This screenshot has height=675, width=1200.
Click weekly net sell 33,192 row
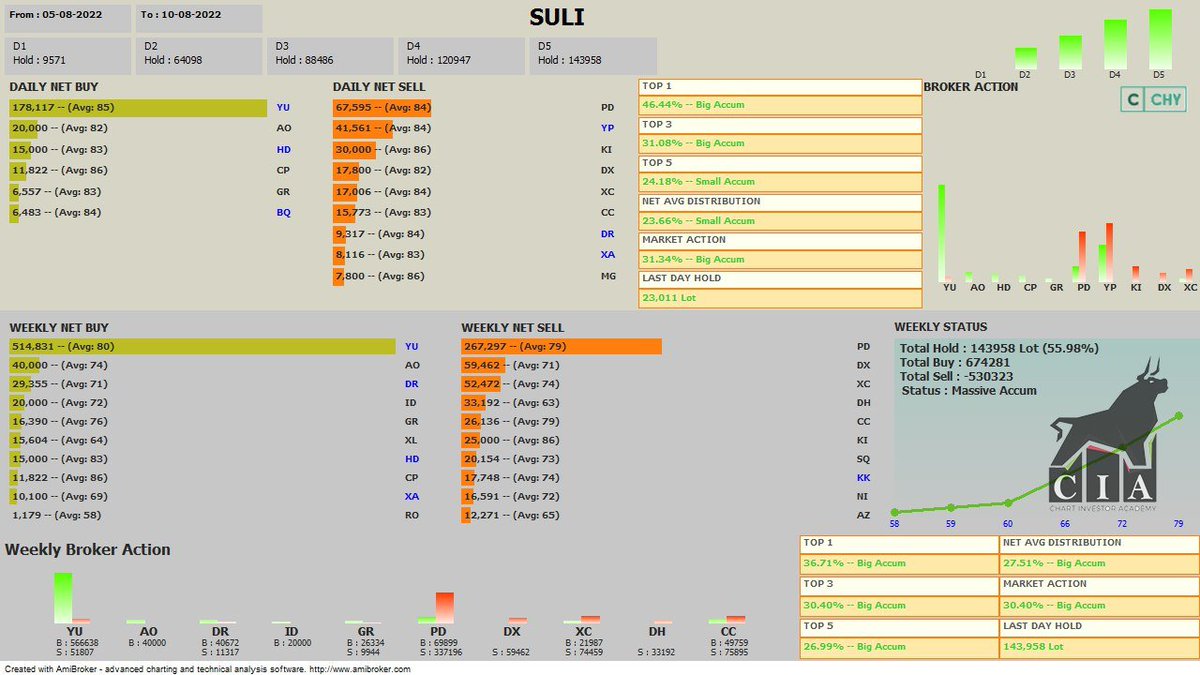(667, 403)
